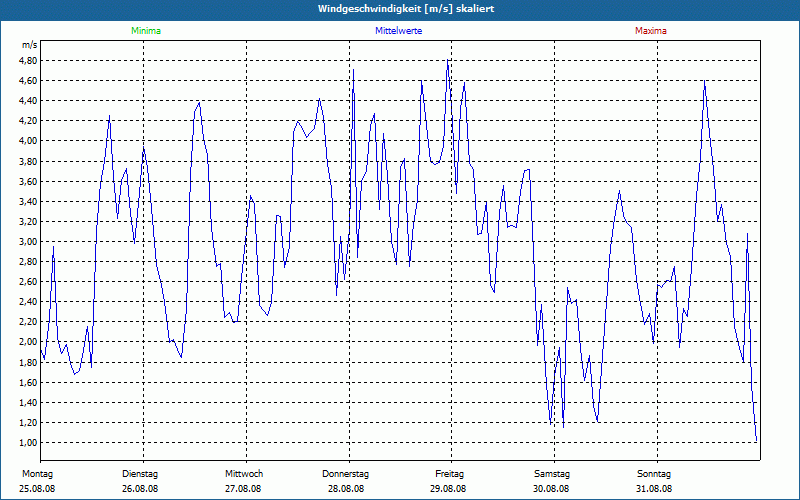Viewport: 800px width, 500px height.
Task: Click the 3,60 y-axis value
Action: [x=30, y=181]
